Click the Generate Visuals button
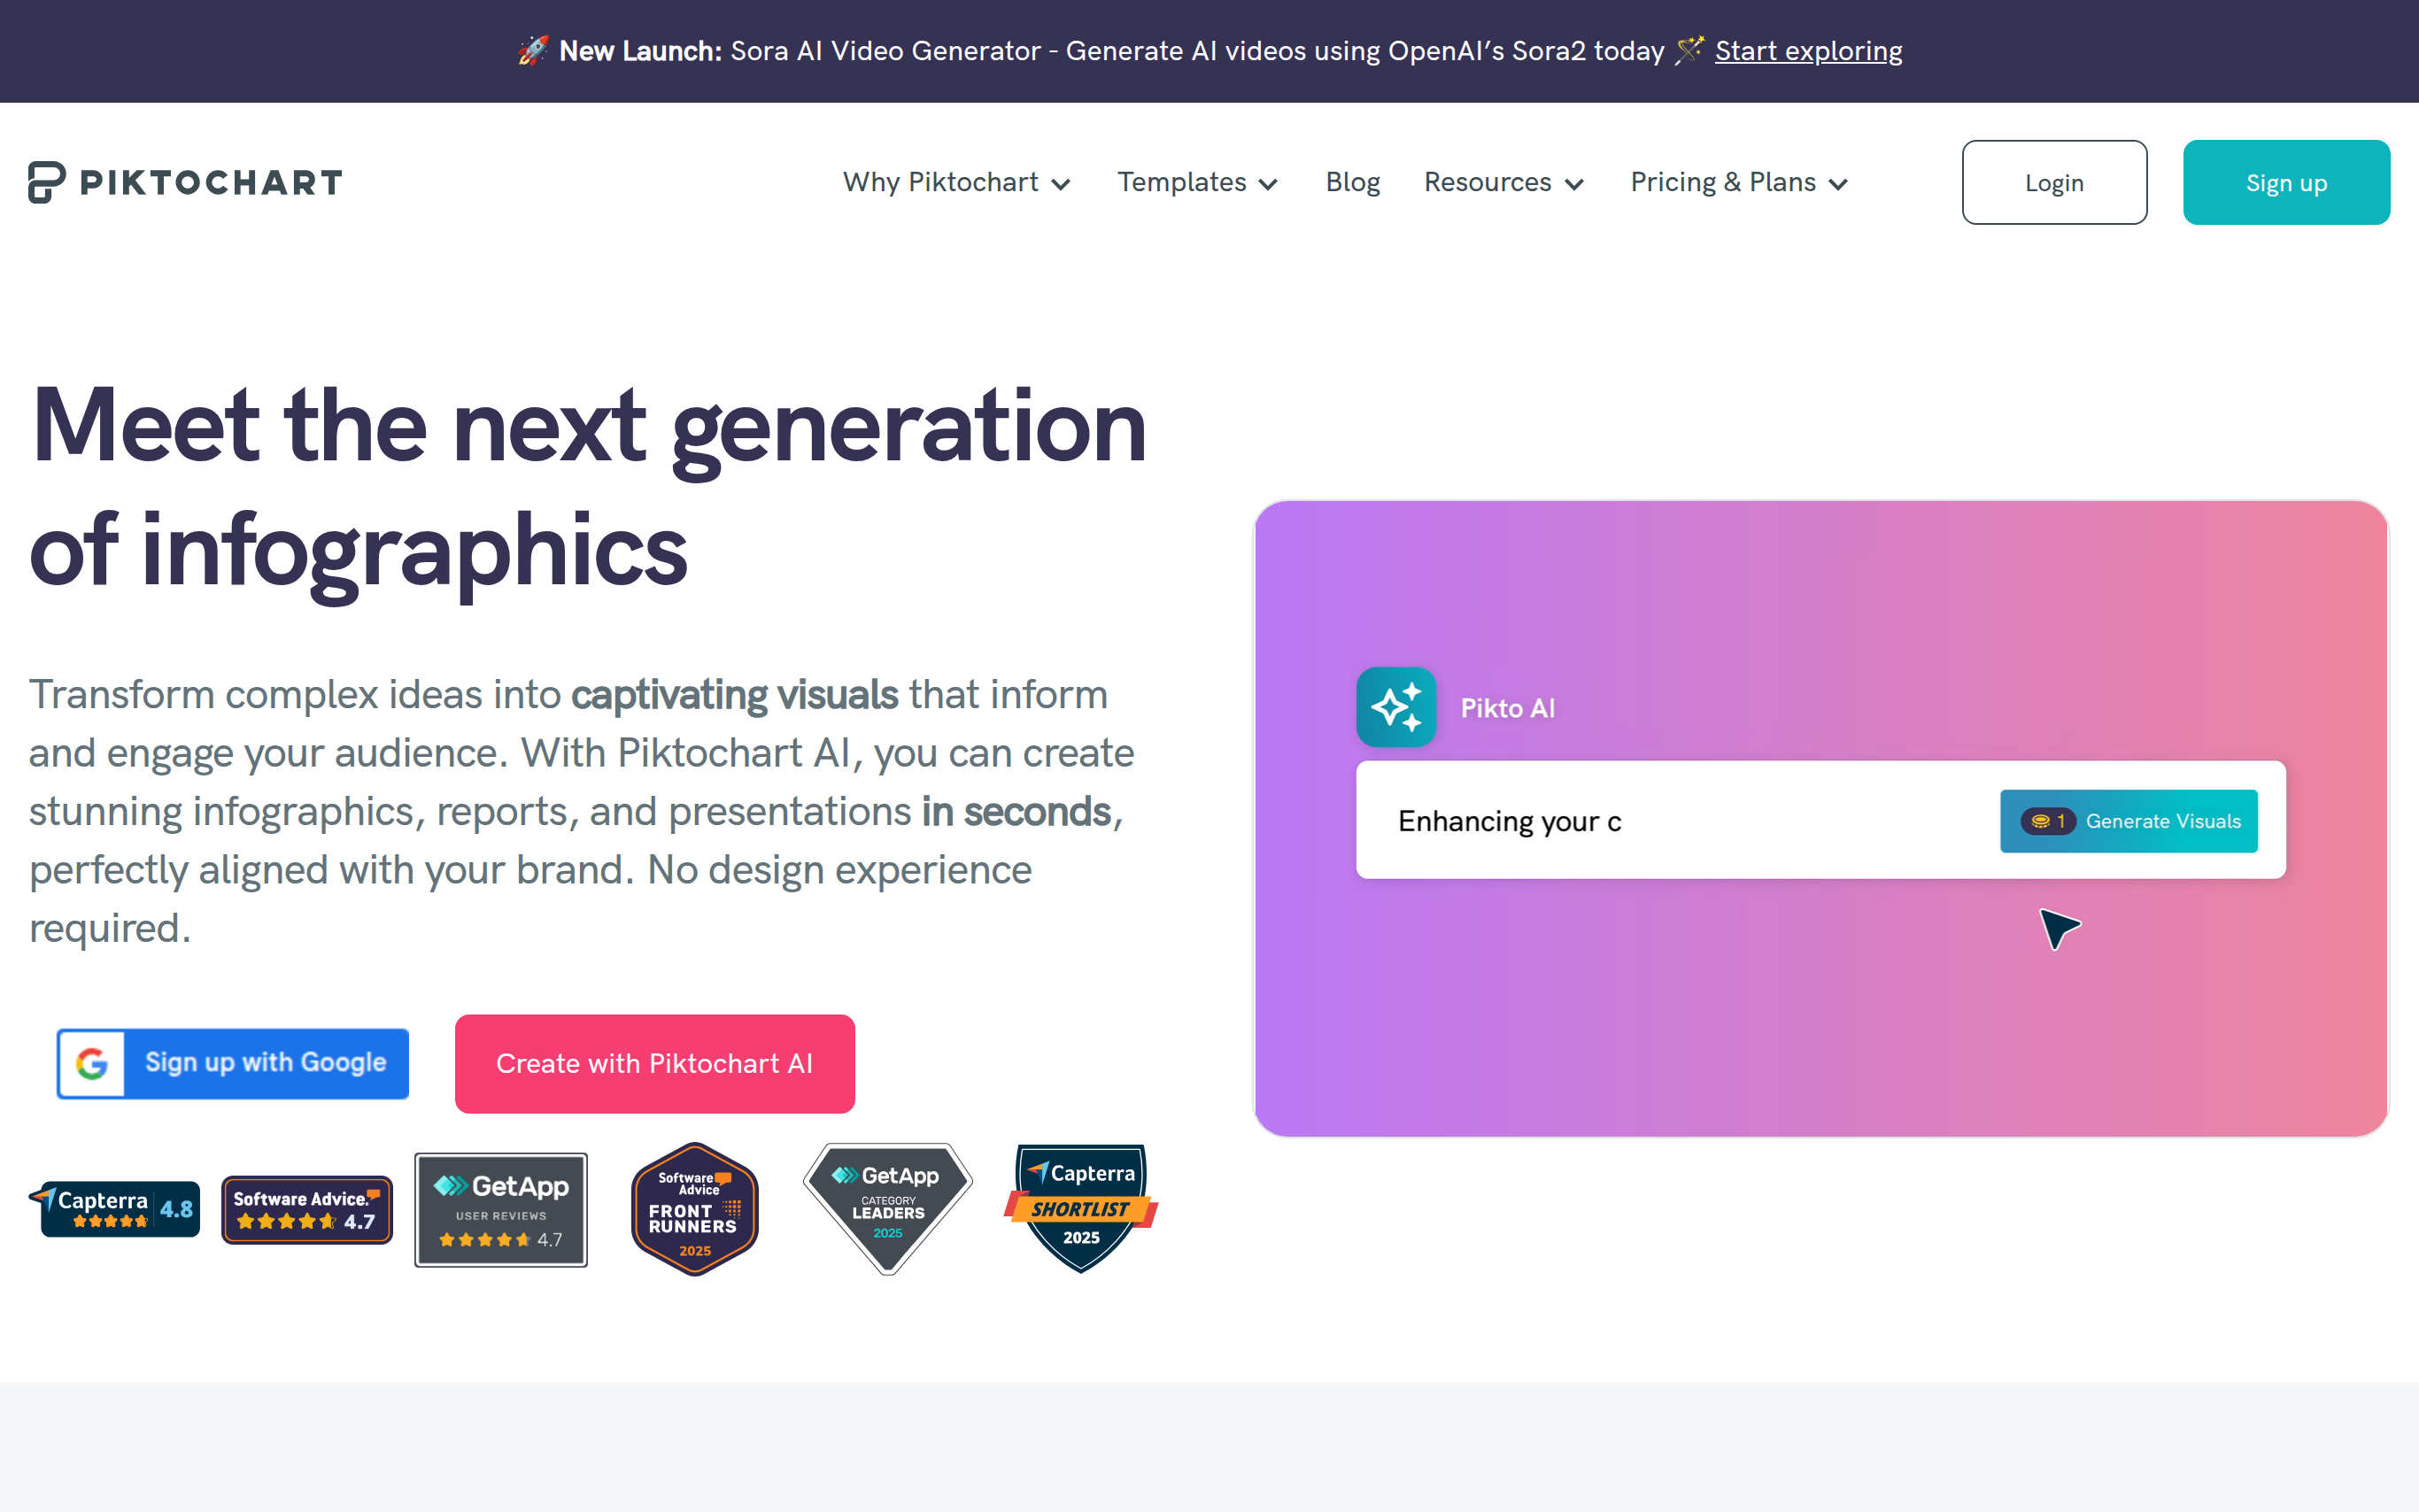This screenshot has width=2419, height=1512. point(2128,821)
